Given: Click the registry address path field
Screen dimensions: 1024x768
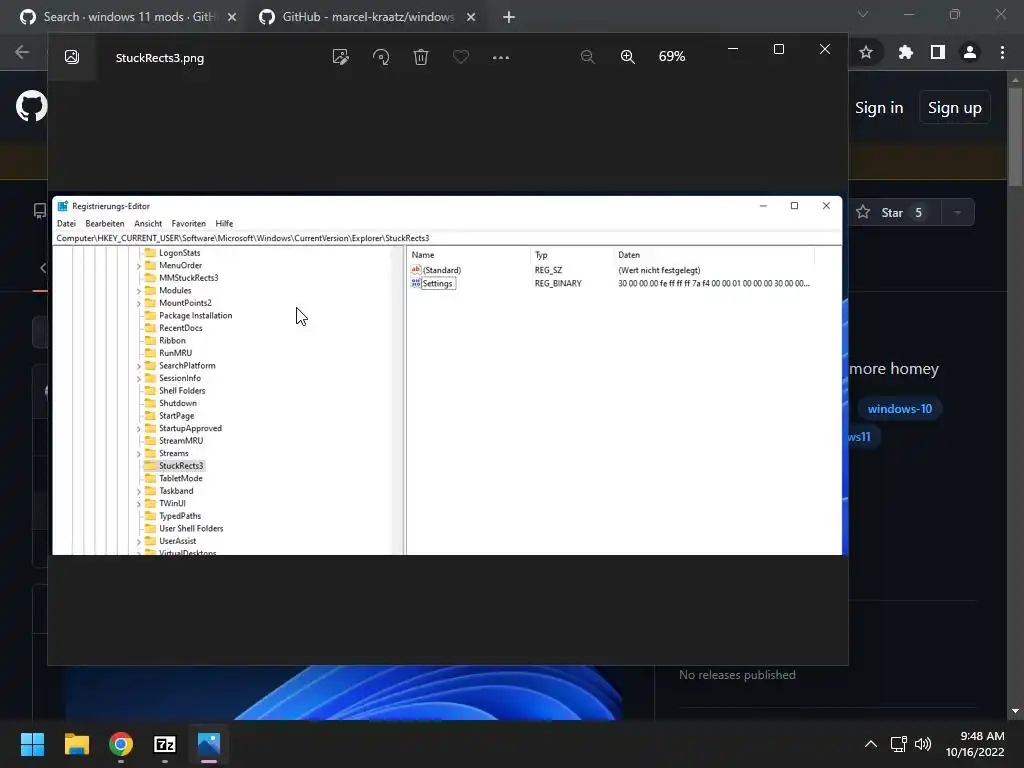Looking at the screenshot, I should 447,238.
